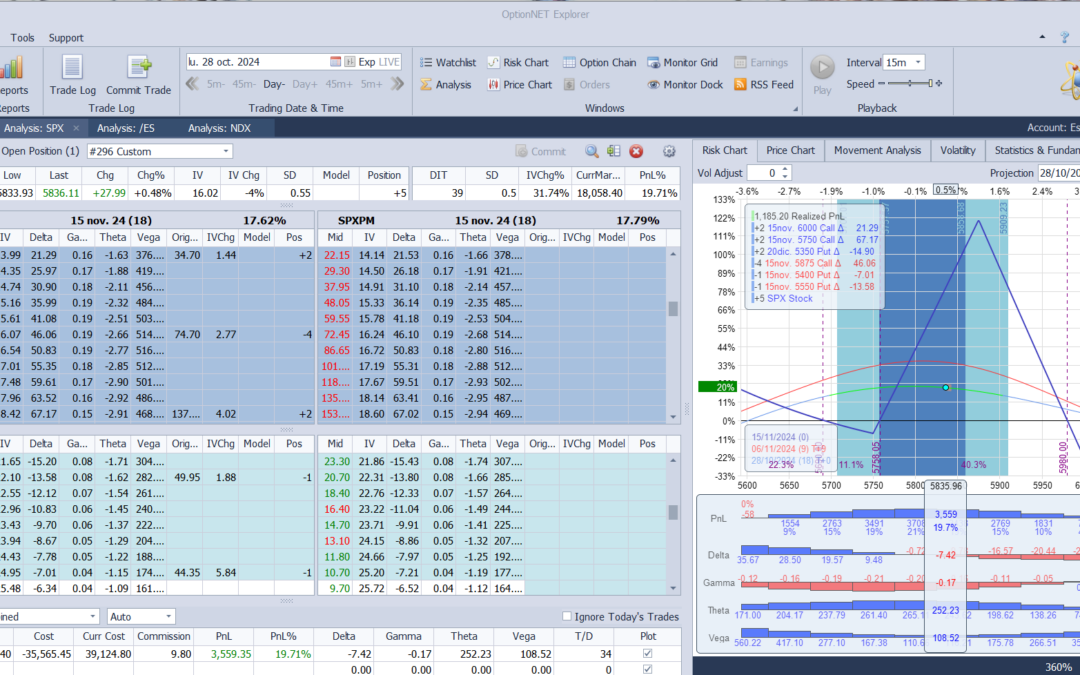Click the +5 SPX Stock legend entry

pyautogui.click(x=782, y=298)
